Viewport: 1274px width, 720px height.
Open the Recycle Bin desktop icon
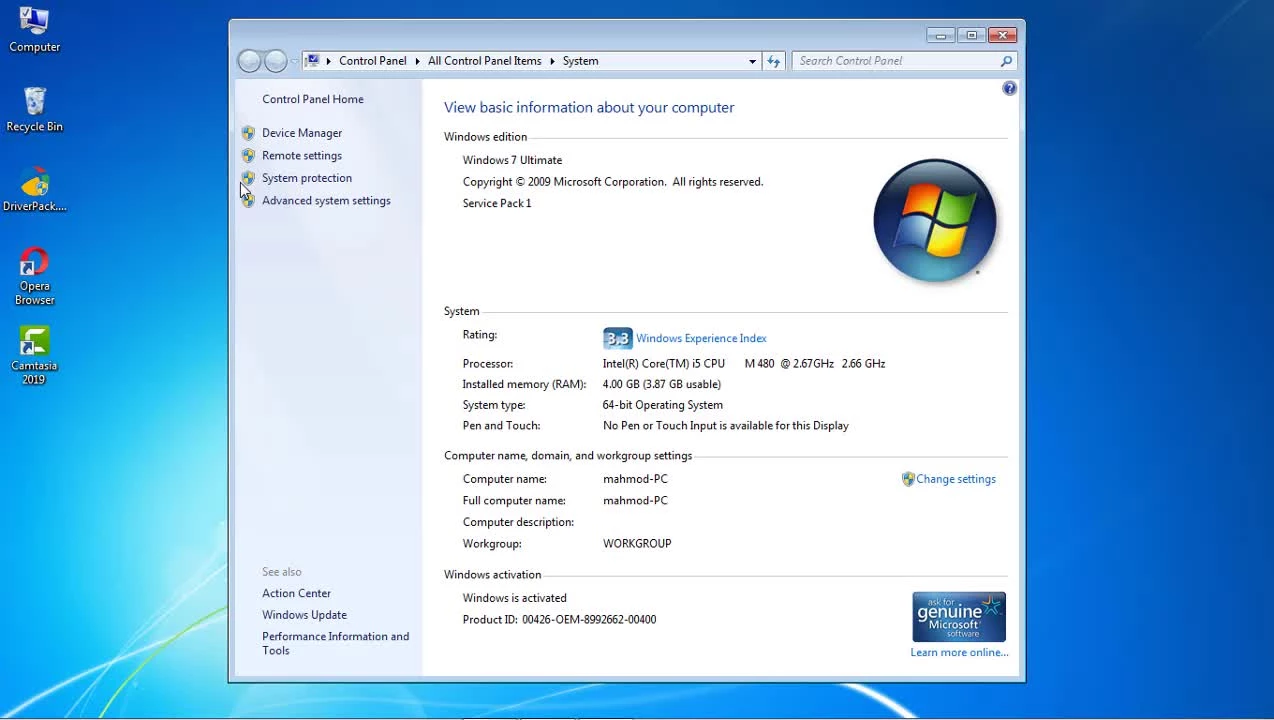(x=34, y=110)
